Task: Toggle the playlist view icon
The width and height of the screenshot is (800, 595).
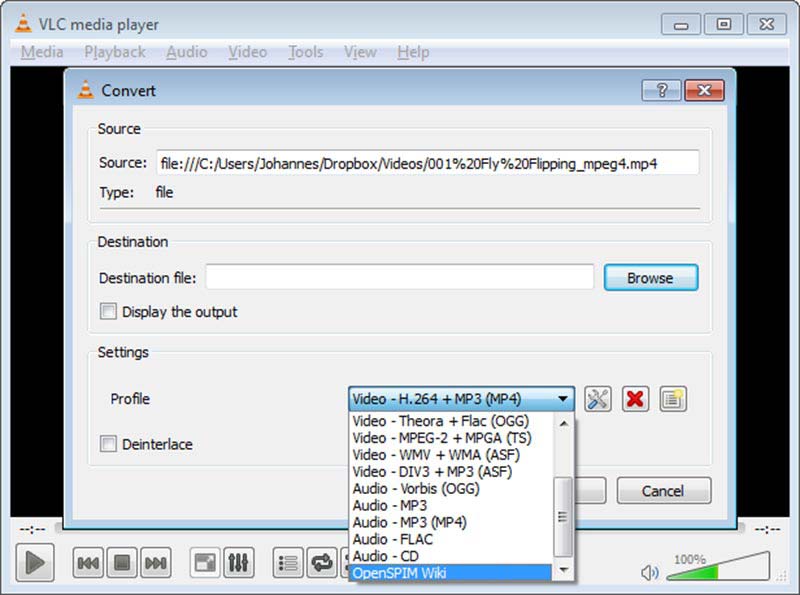Action: click(288, 562)
